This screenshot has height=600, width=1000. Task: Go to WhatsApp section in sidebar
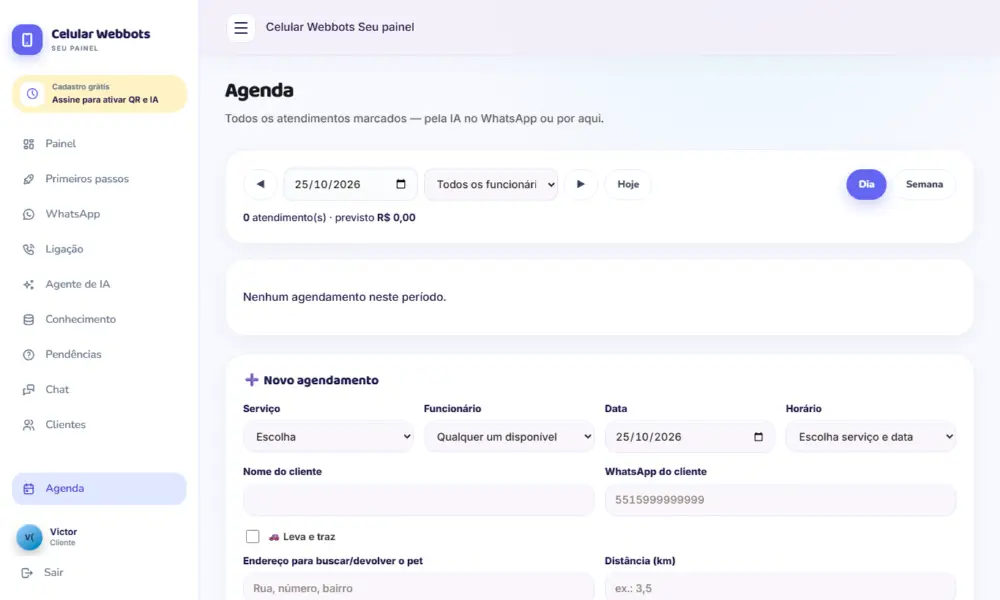click(x=99, y=214)
